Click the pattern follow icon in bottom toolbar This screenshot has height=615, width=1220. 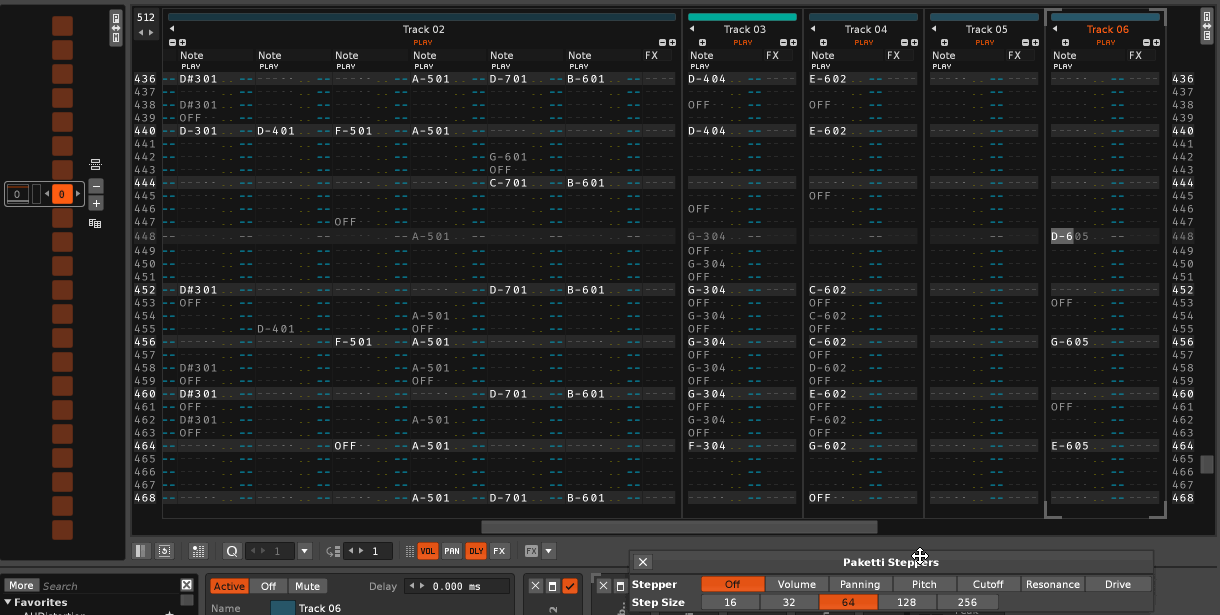(165, 551)
